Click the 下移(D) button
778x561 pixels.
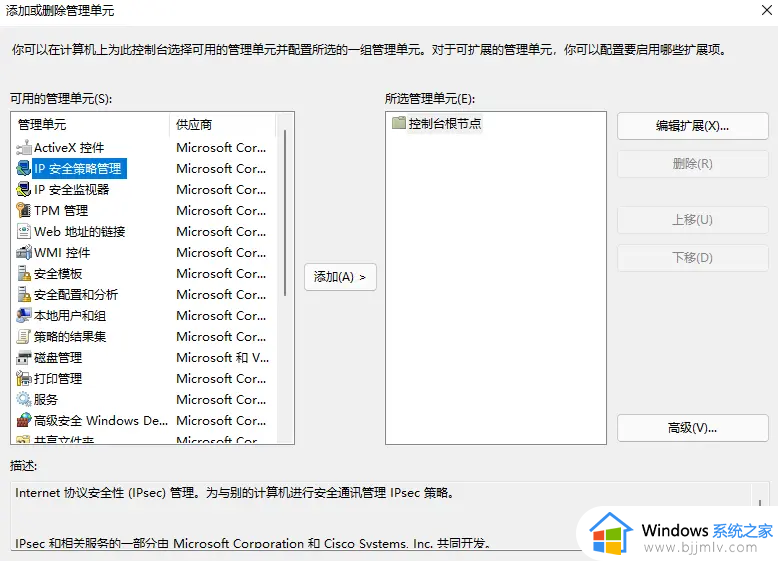tap(693, 257)
